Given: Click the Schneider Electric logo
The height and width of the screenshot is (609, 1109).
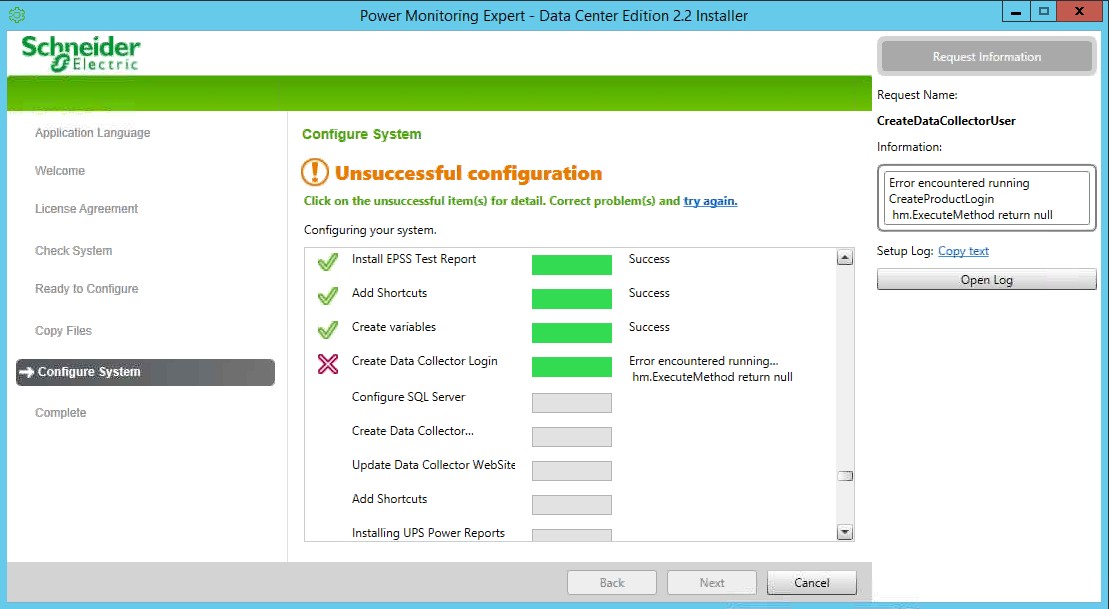Looking at the screenshot, I should (x=81, y=54).
